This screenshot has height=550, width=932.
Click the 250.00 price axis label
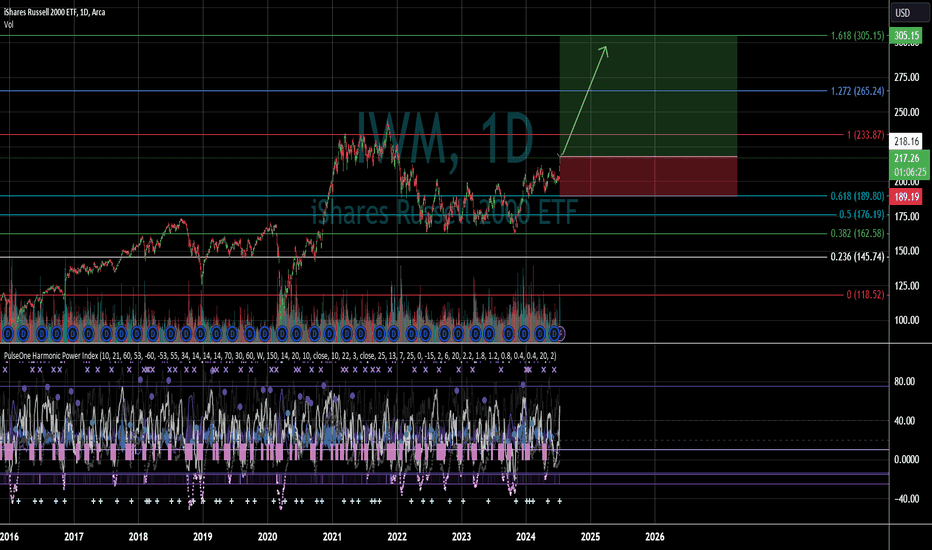(906, 112)
